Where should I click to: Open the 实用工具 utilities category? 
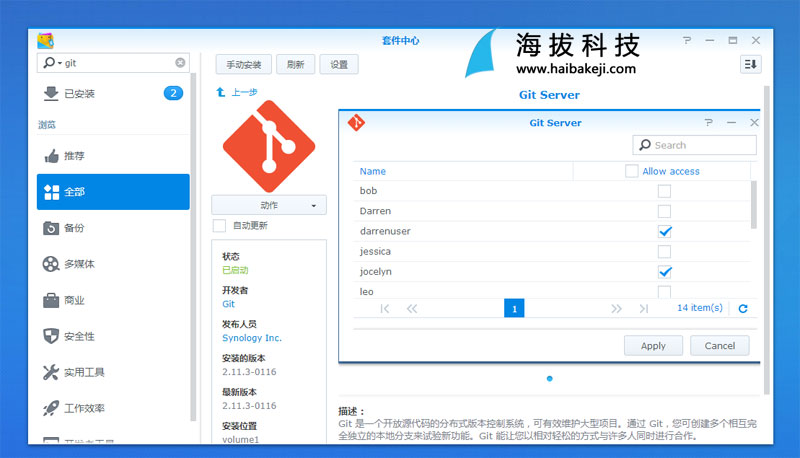(x=113, y=372)
